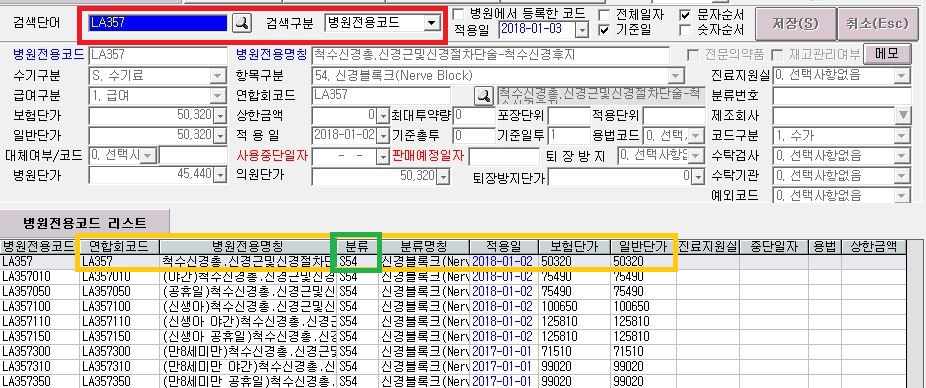Screen dimensions: 926x388
Task: Open the 제조회사 dropdown arrow
Action: [x=904, y=115]
